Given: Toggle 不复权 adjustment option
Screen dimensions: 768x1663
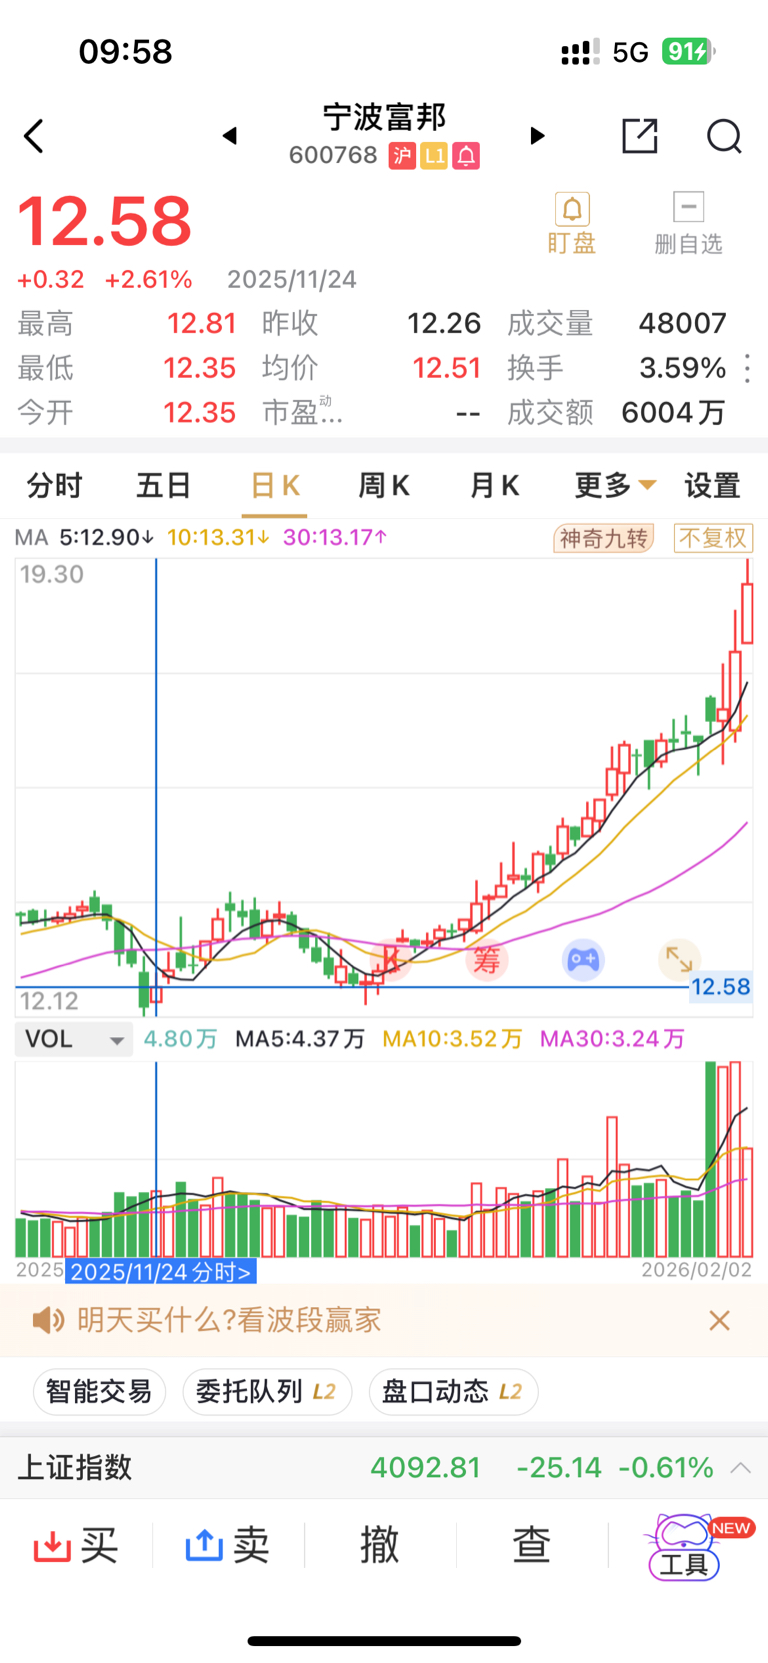Looking at the screenshot, I should click(x=714, y=539).
